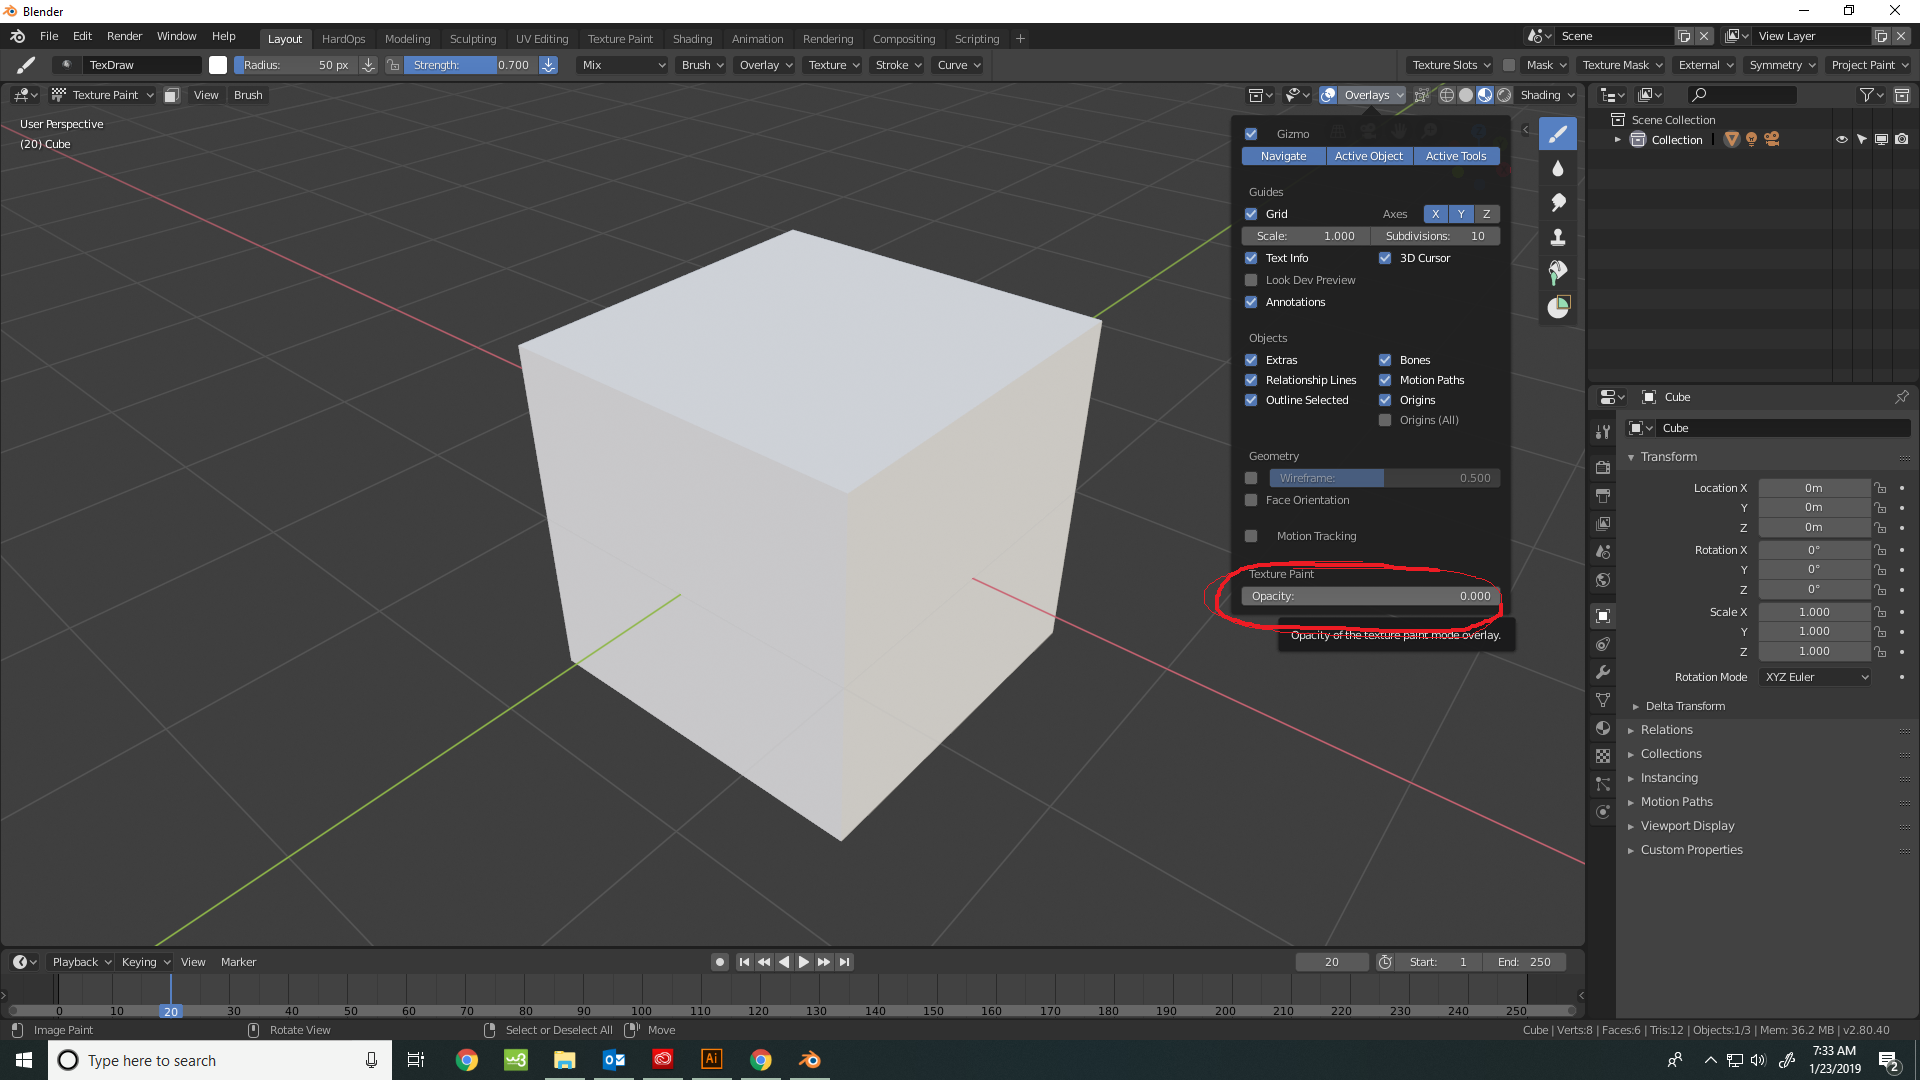Switch to the Shading workspace tab

point(692,39)
